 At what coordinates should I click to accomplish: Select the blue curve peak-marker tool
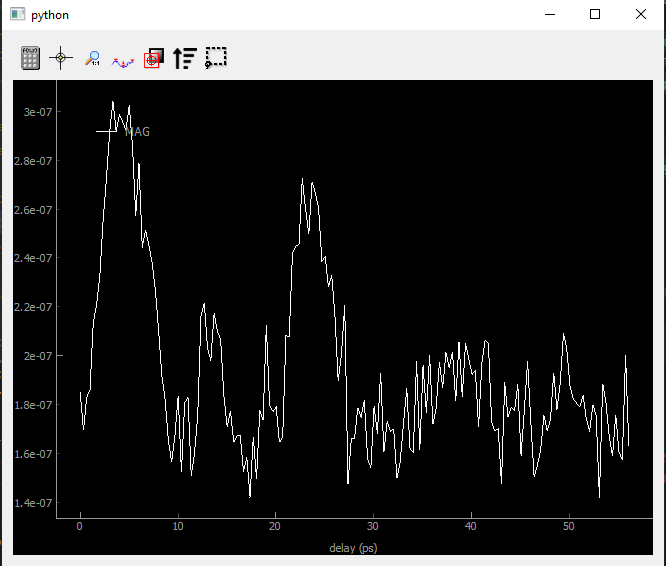[123, 63]
